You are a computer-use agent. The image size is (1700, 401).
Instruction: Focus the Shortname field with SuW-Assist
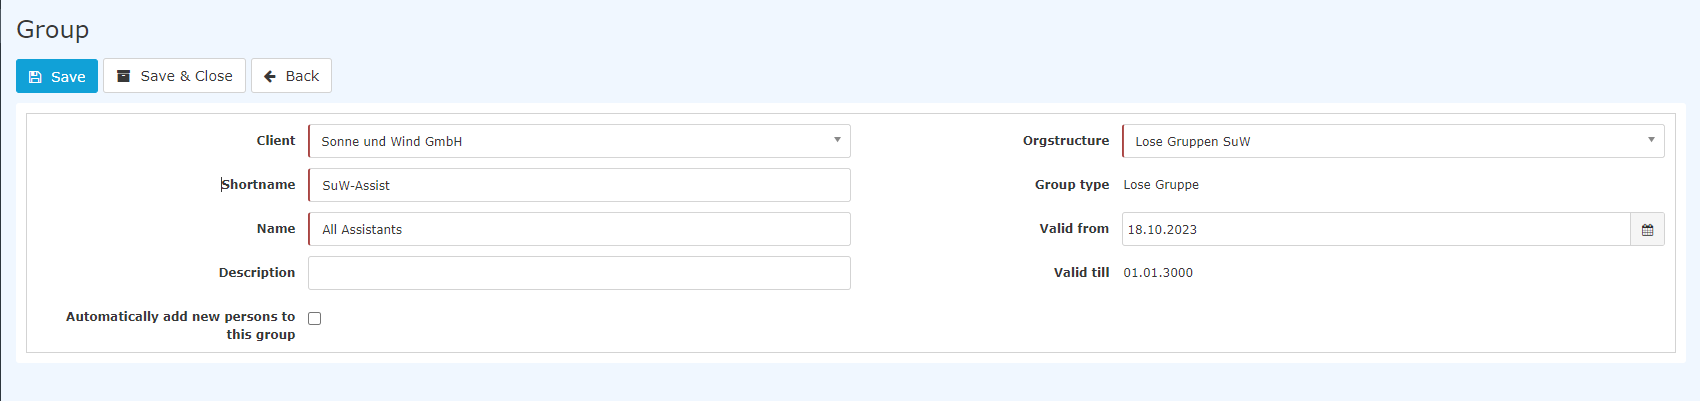point(579,185)
